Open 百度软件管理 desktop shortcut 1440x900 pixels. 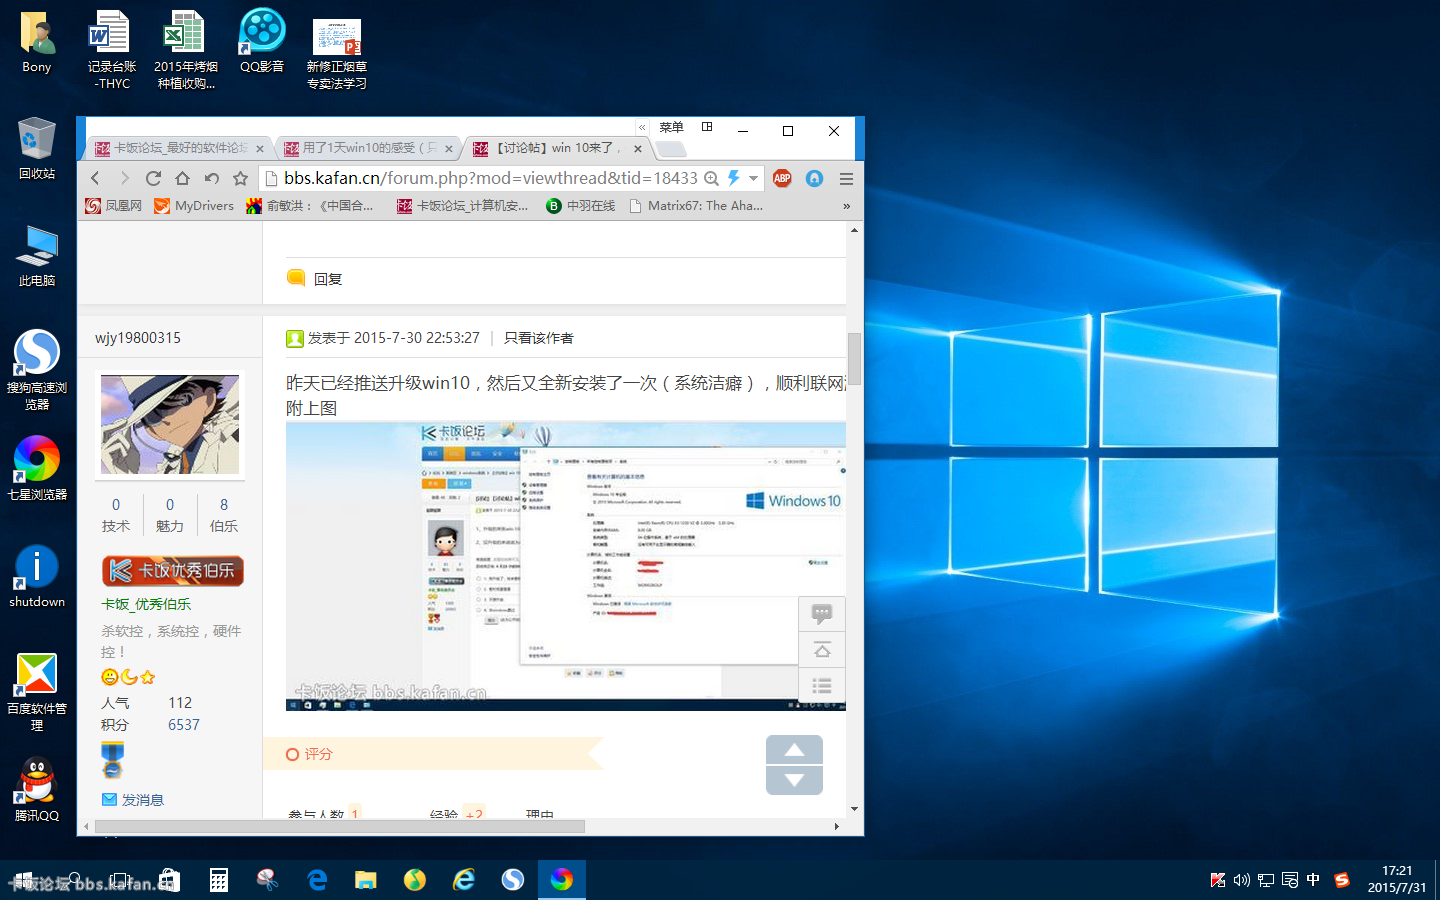point(37,692)
